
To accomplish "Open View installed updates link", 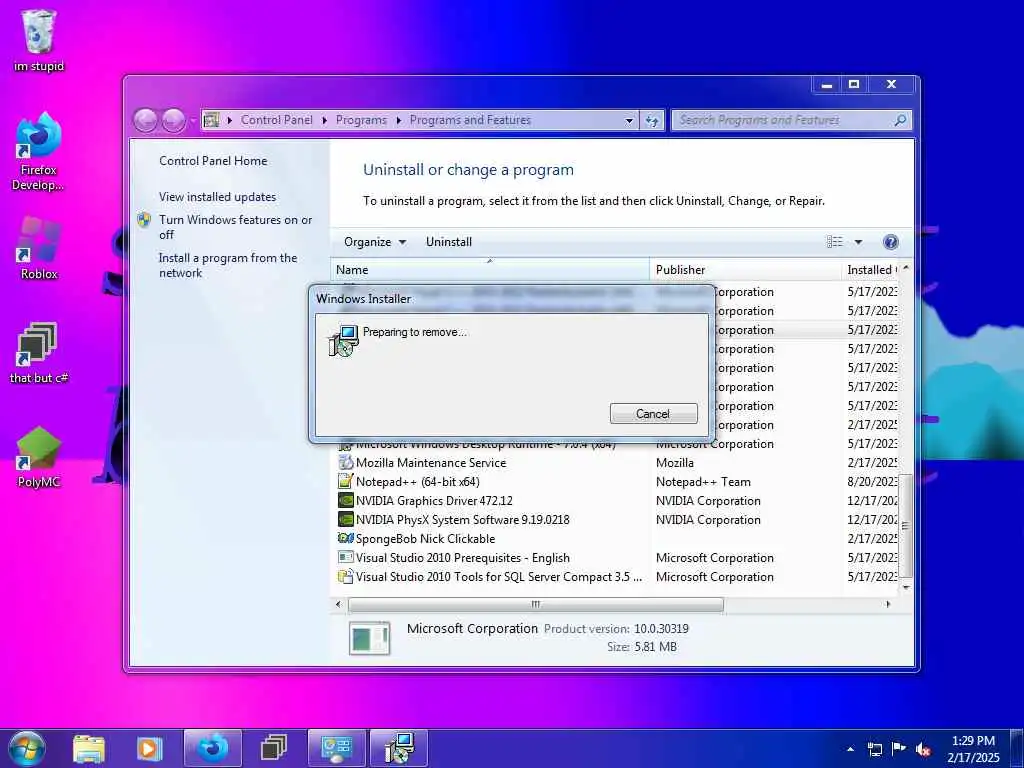I will tap(217, 197).
